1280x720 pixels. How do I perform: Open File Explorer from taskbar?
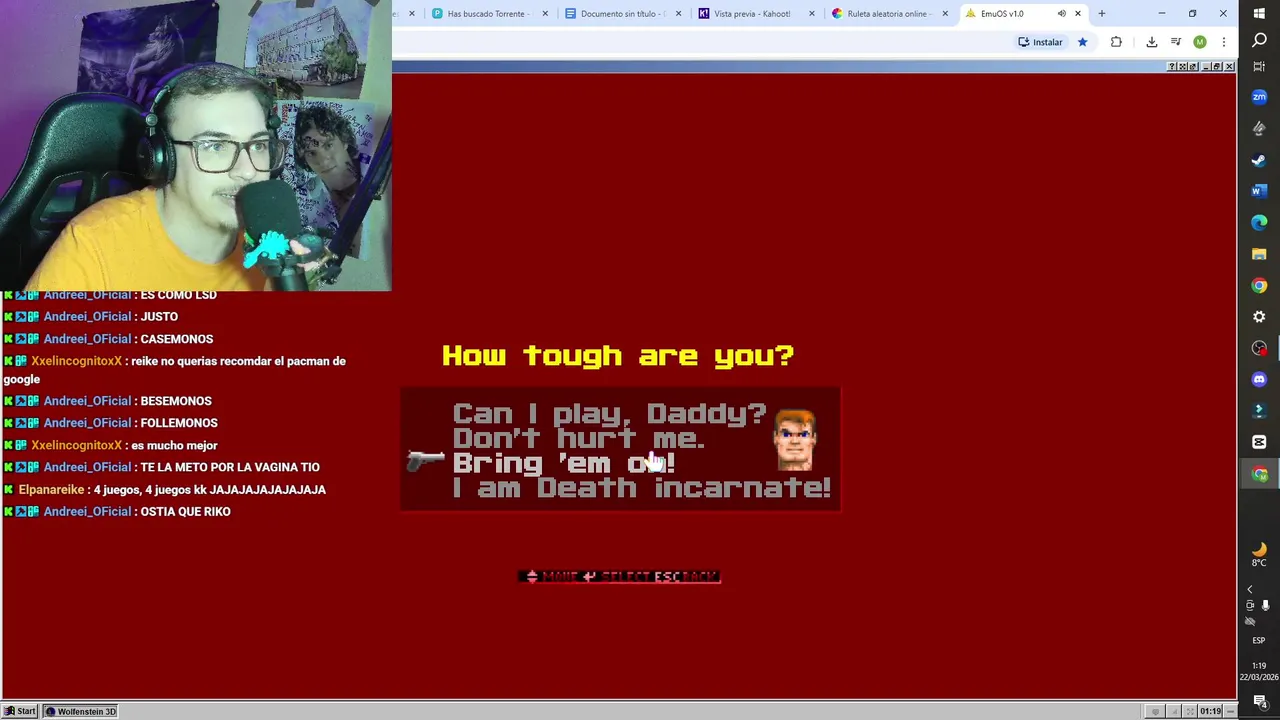coord(1259,254)
